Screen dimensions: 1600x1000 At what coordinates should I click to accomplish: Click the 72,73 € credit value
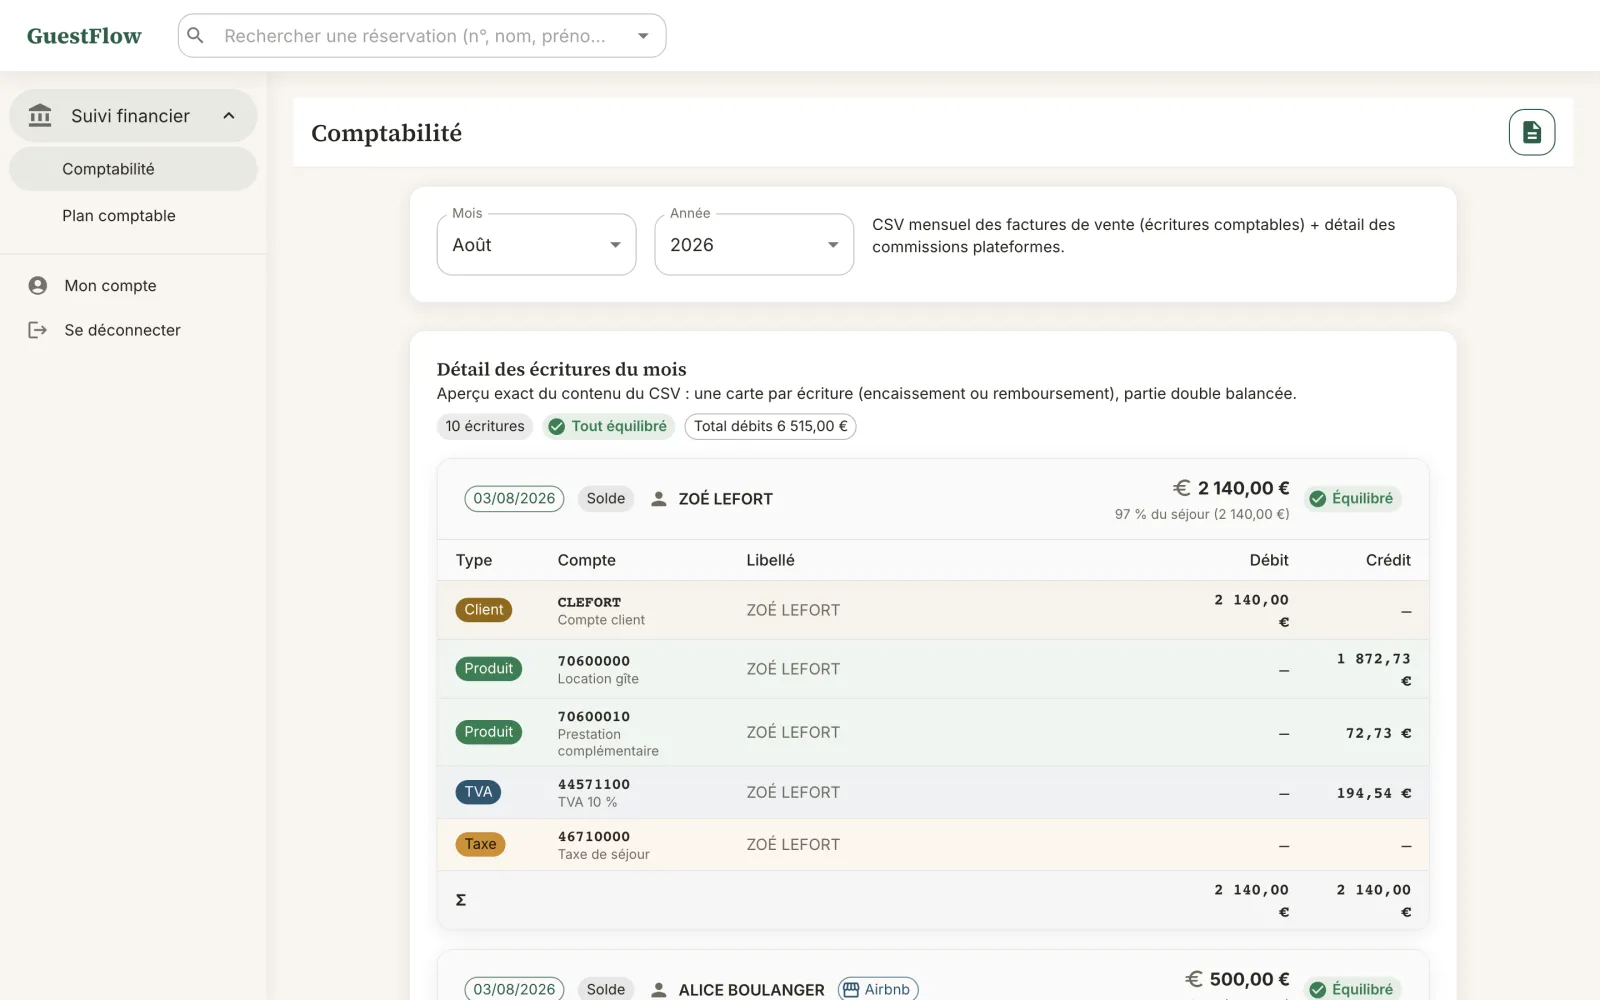click(x=1379, y=733)
